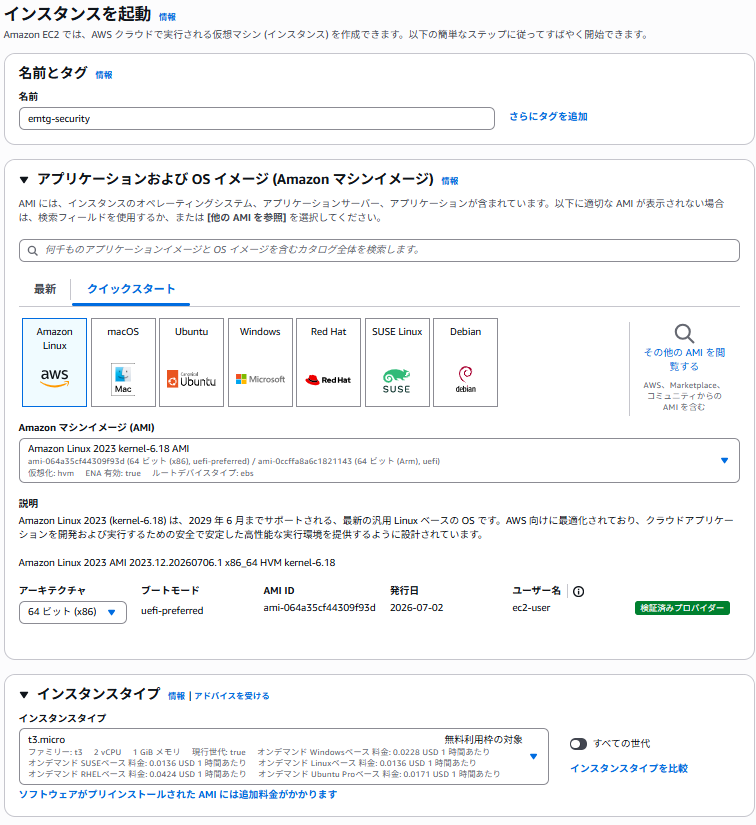
Task: Click the 無料利用枠の対象 label
Action: pos(483,740)
